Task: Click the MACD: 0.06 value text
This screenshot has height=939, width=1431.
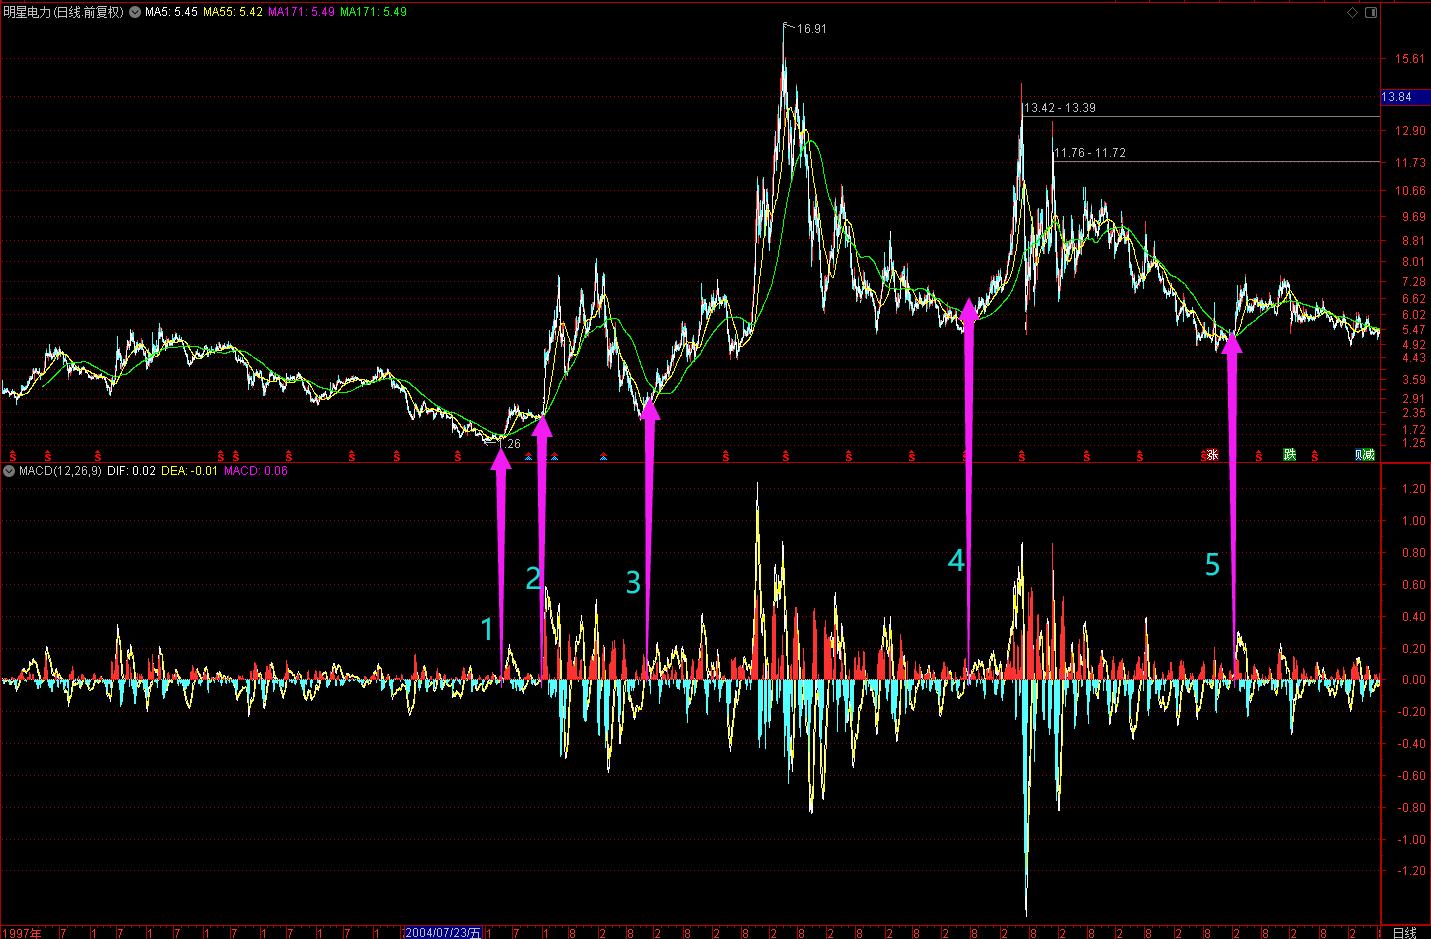Action: (255, 470)
